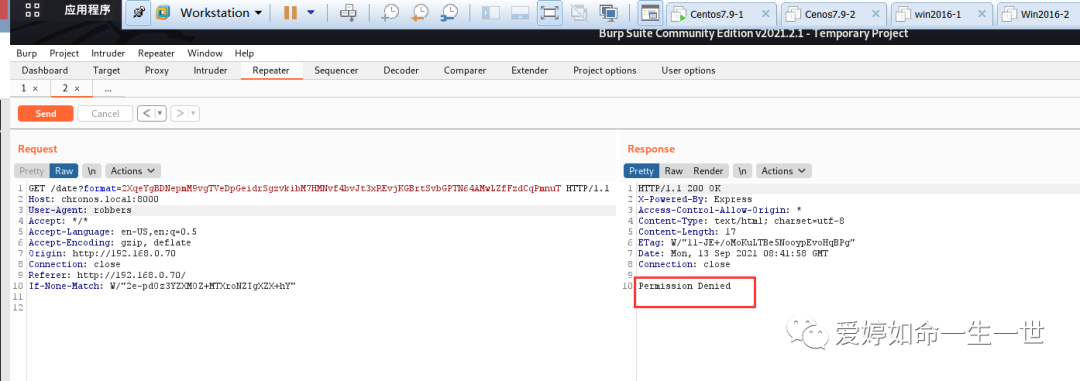This screenshot has height=381, width=1080.
Task: Open the Project options tab
Action: tap(605, 70)
